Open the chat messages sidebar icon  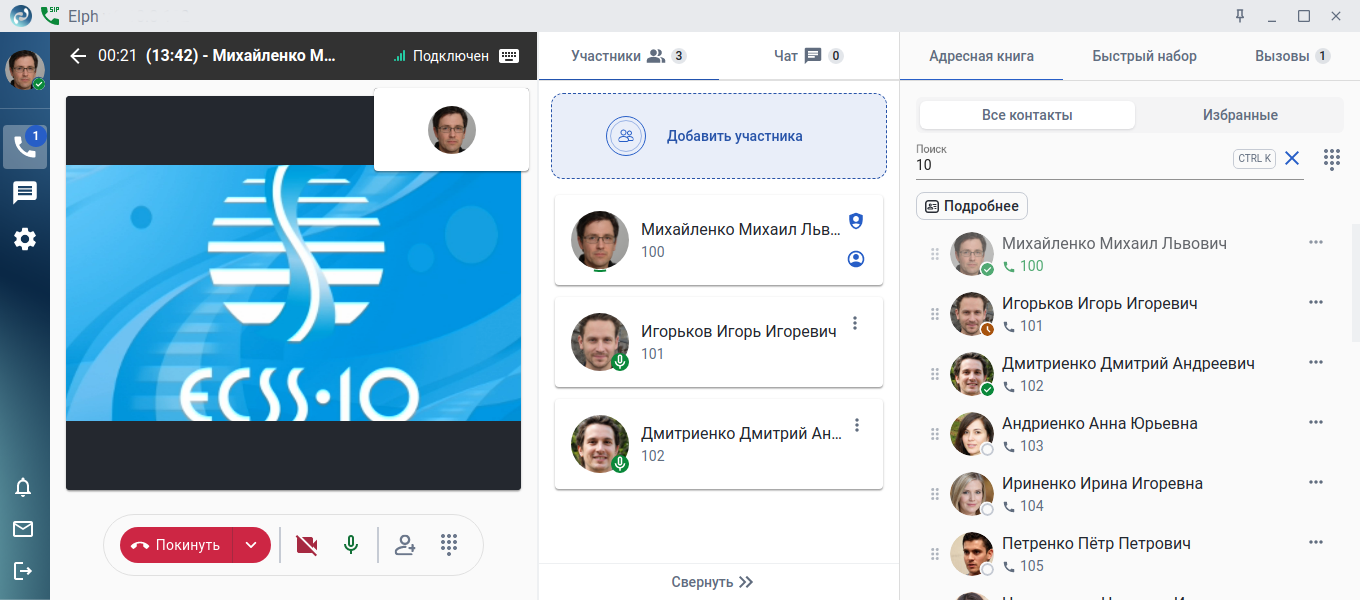(x=25, y=193)
